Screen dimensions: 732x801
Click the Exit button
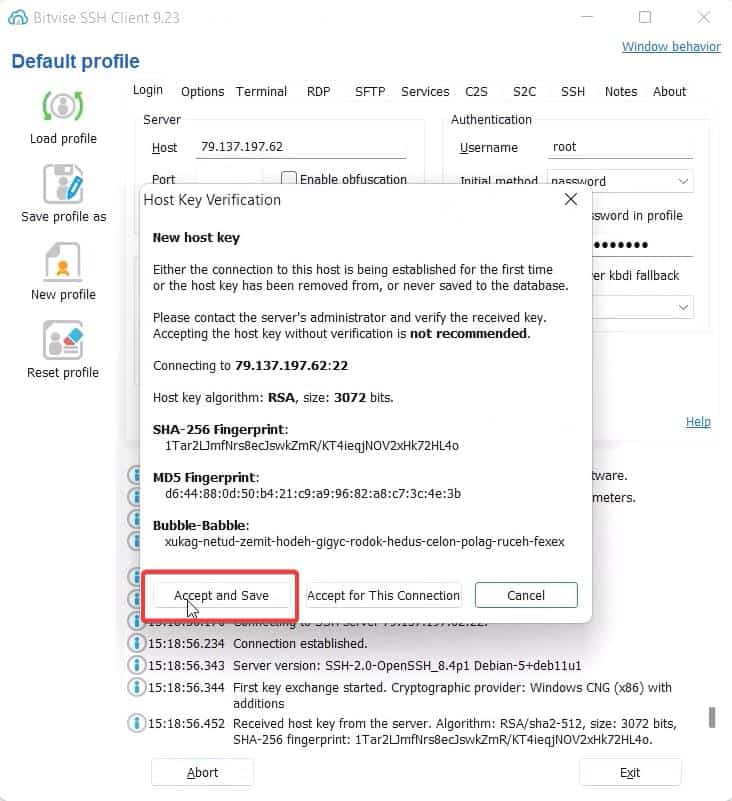630,772
